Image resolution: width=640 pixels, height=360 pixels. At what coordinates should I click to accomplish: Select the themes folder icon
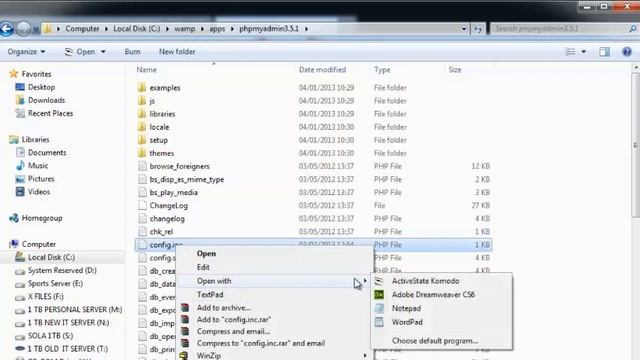click(142, 153)
